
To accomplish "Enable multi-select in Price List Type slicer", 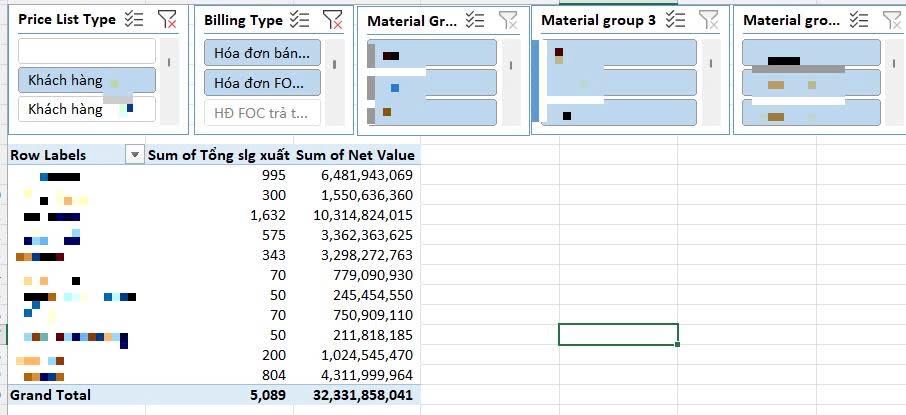I will tap(137, 19).
